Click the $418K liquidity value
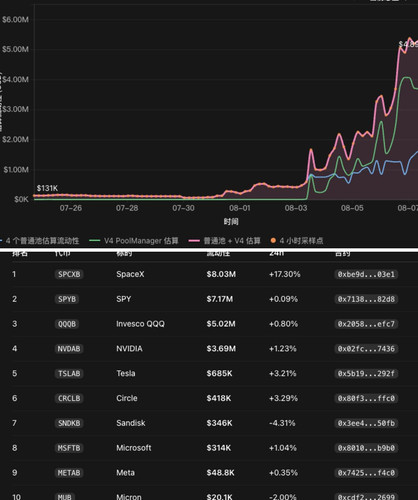 [219, 398]
